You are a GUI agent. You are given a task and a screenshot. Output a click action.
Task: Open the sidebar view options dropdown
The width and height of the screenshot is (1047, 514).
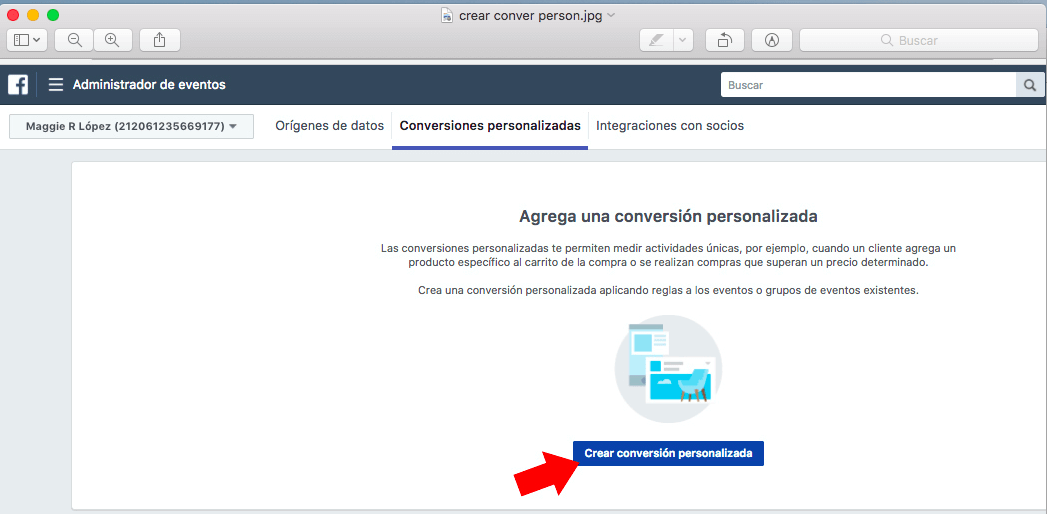click(27, 40)
